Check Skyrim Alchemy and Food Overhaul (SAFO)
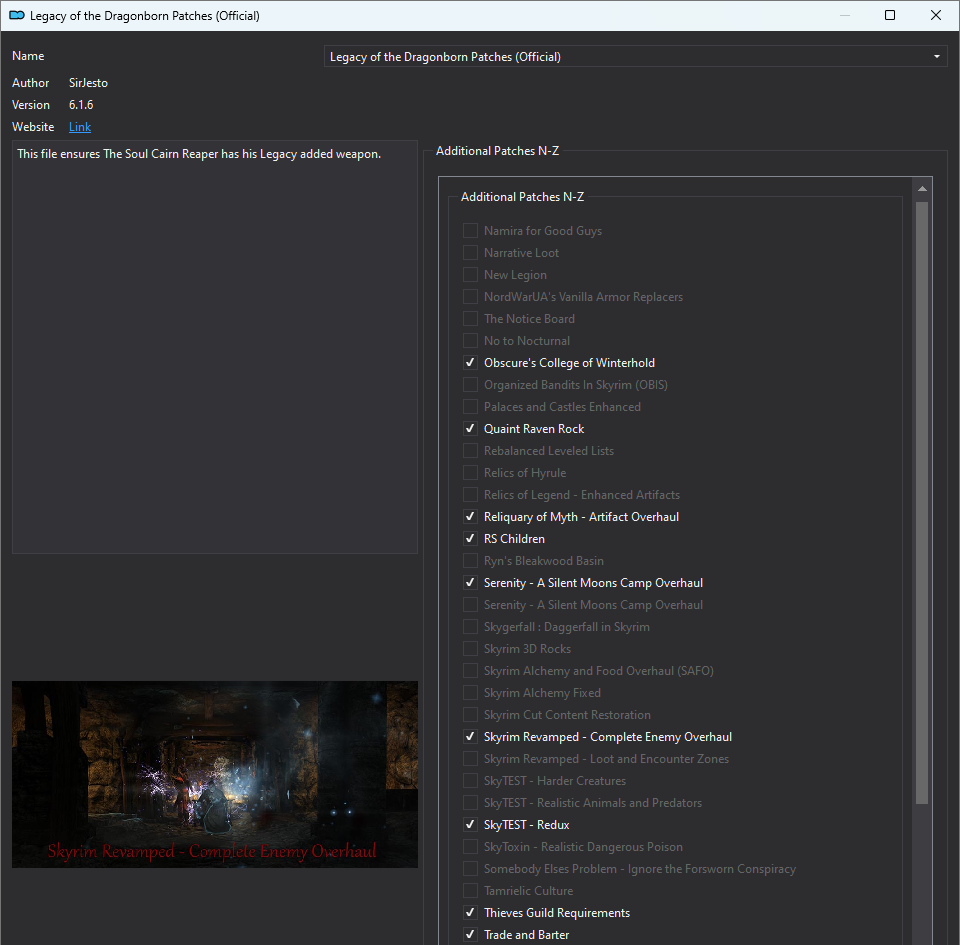The height and width of the screenshot is (945, 960). point(470,671)
